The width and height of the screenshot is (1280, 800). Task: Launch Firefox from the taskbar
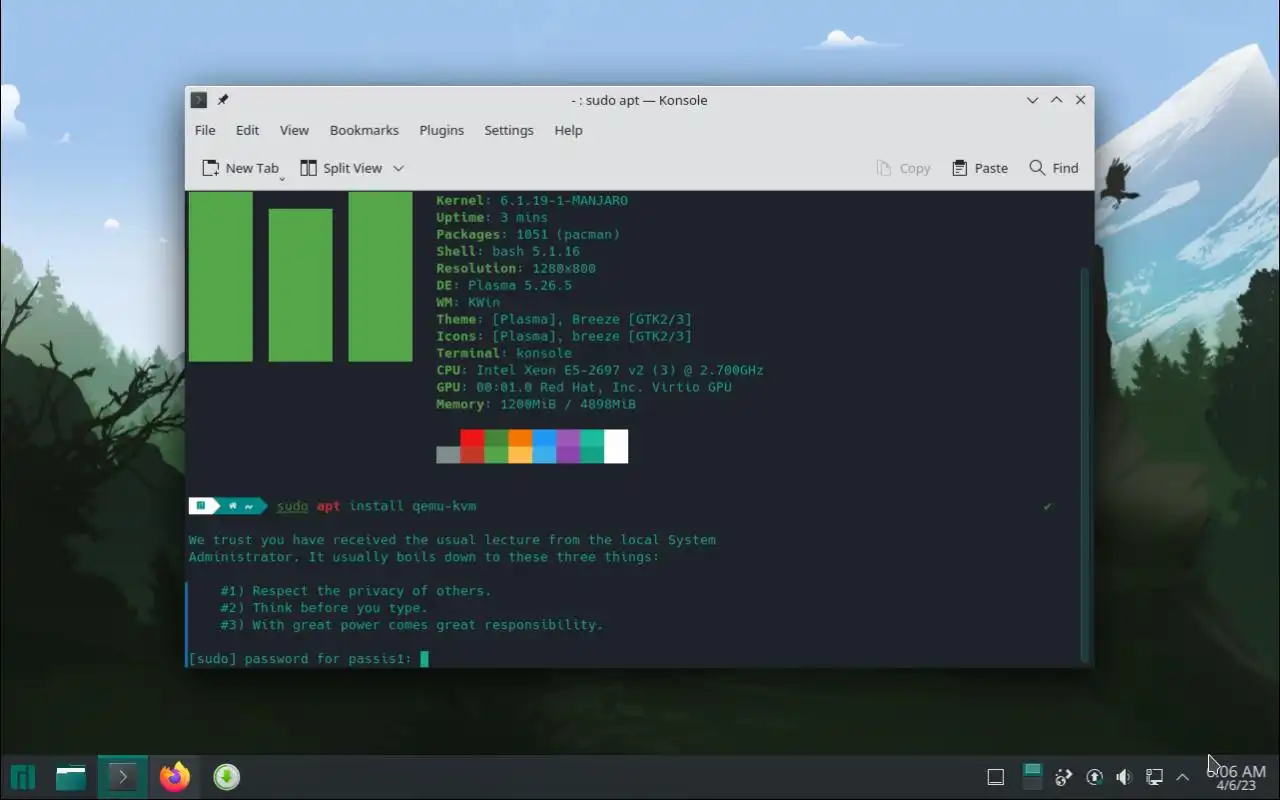point(175,777)
